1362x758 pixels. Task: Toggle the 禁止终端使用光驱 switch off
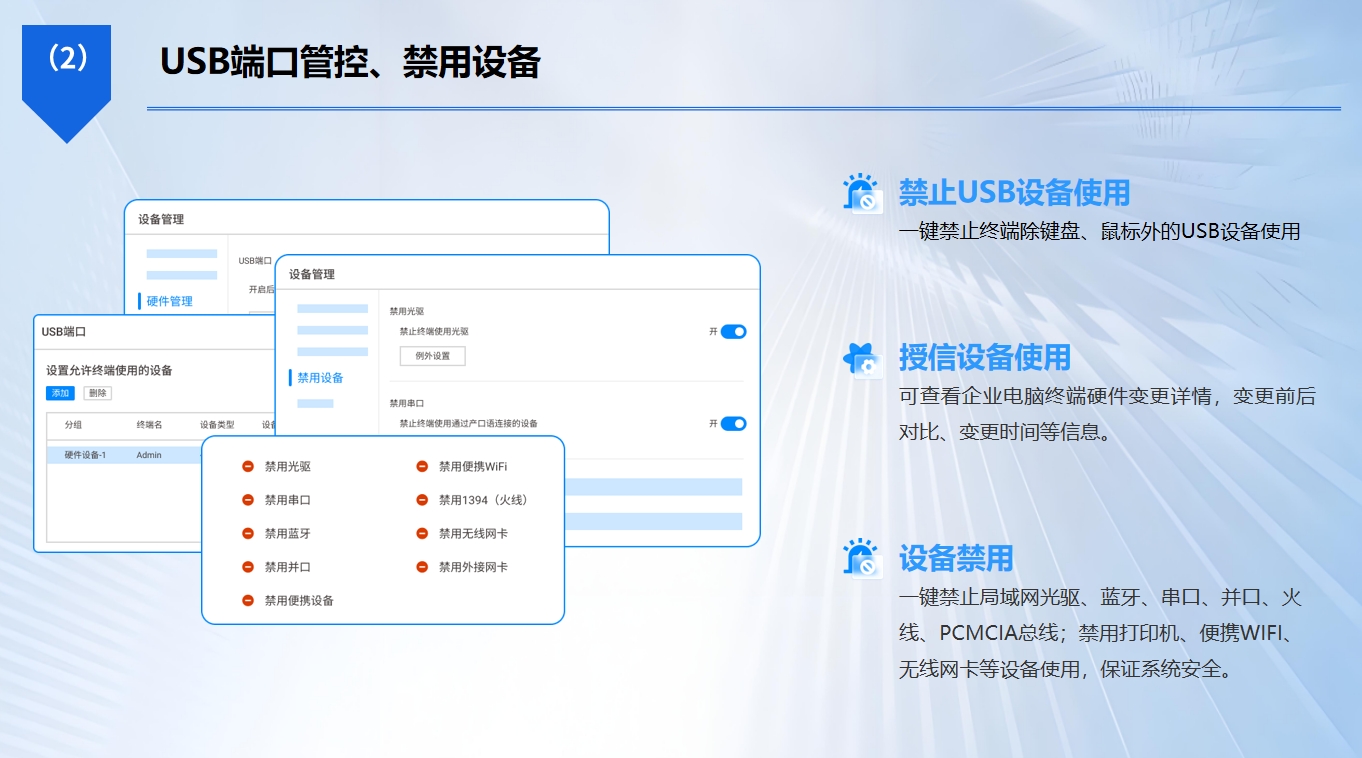point(733,332)
